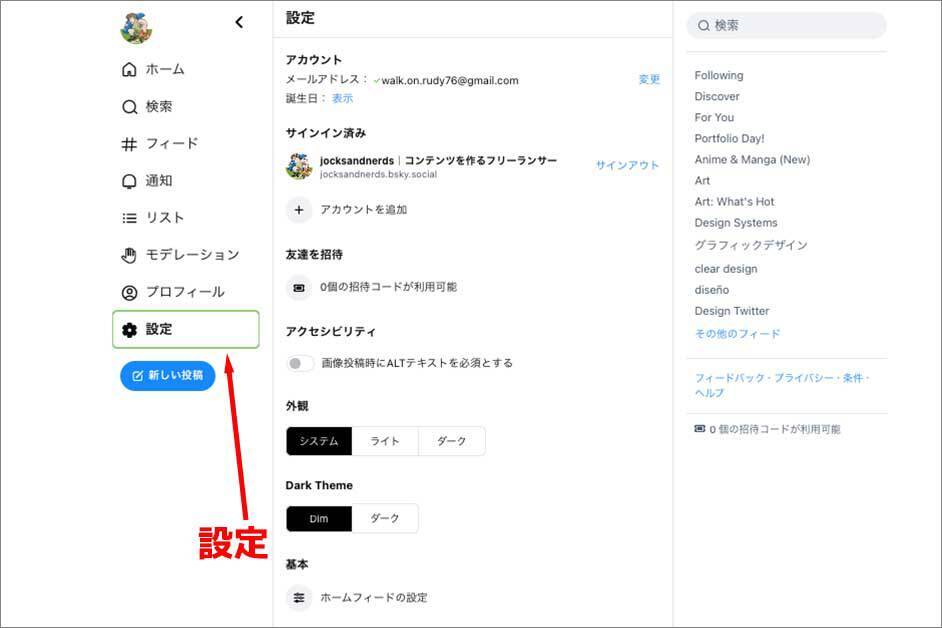Select ダーク appearance mode option

(451, 441)
